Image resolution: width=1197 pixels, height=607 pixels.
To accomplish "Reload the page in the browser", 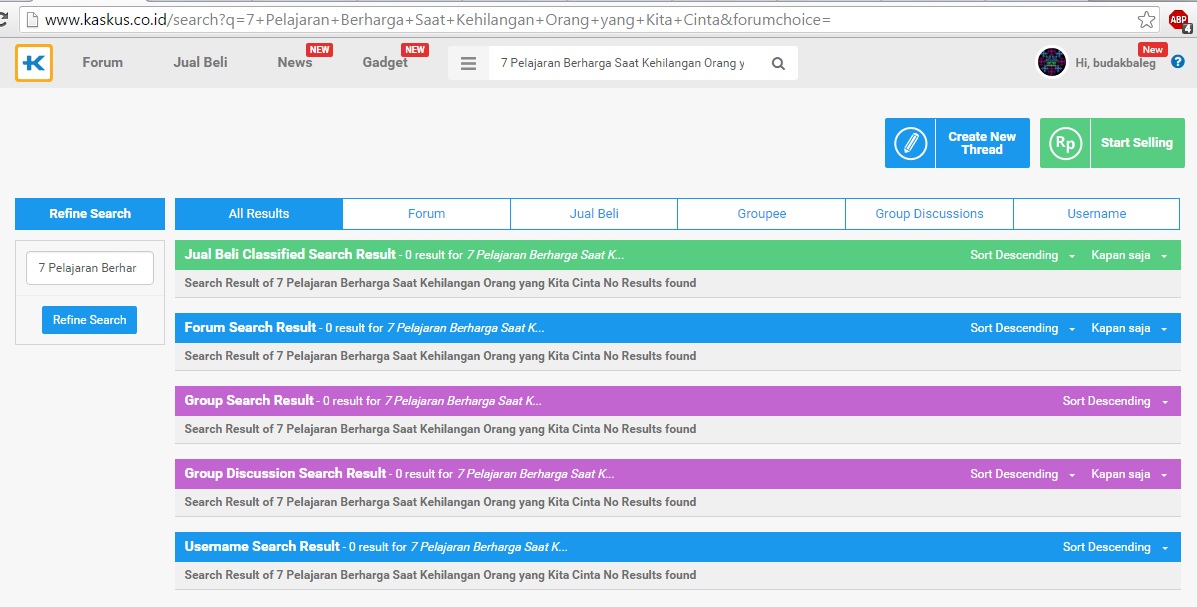I will 3,19.
